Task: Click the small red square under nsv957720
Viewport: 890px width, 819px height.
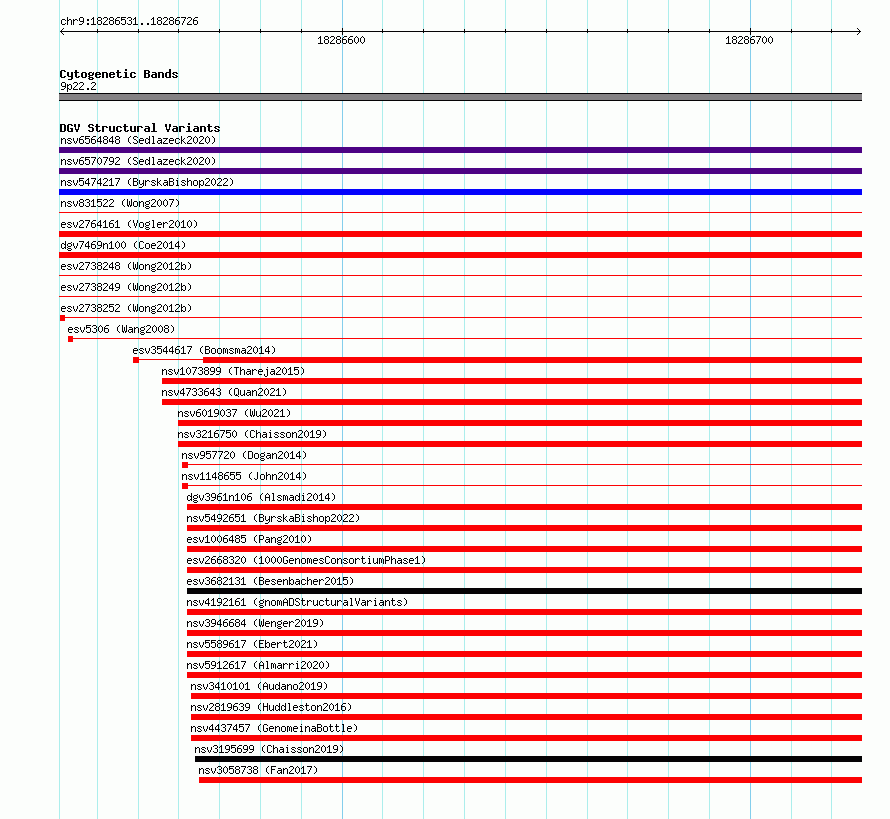Action: (185, 465)
